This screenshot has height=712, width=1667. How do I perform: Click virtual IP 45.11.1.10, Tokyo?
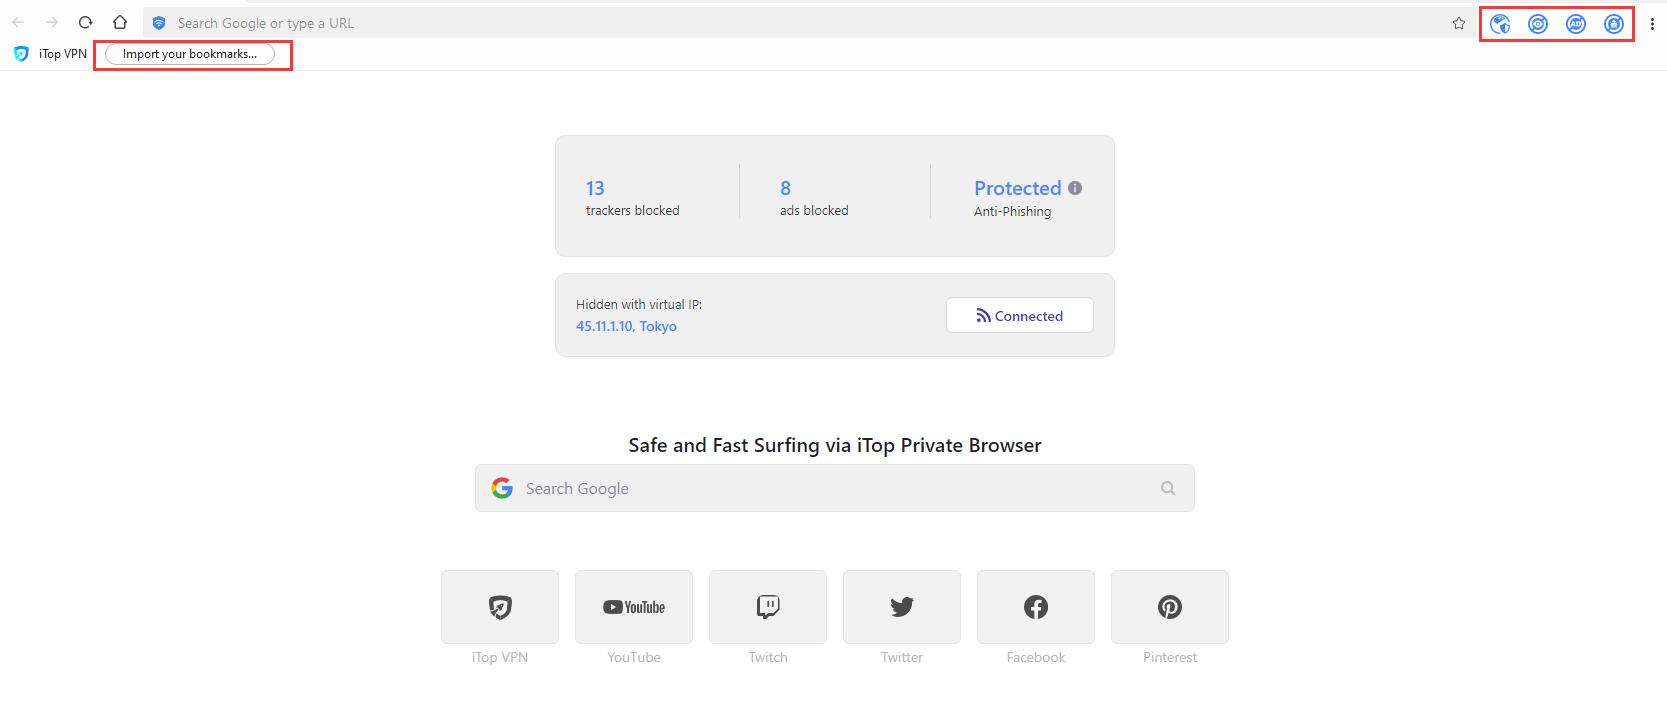[x=626, y=326]
